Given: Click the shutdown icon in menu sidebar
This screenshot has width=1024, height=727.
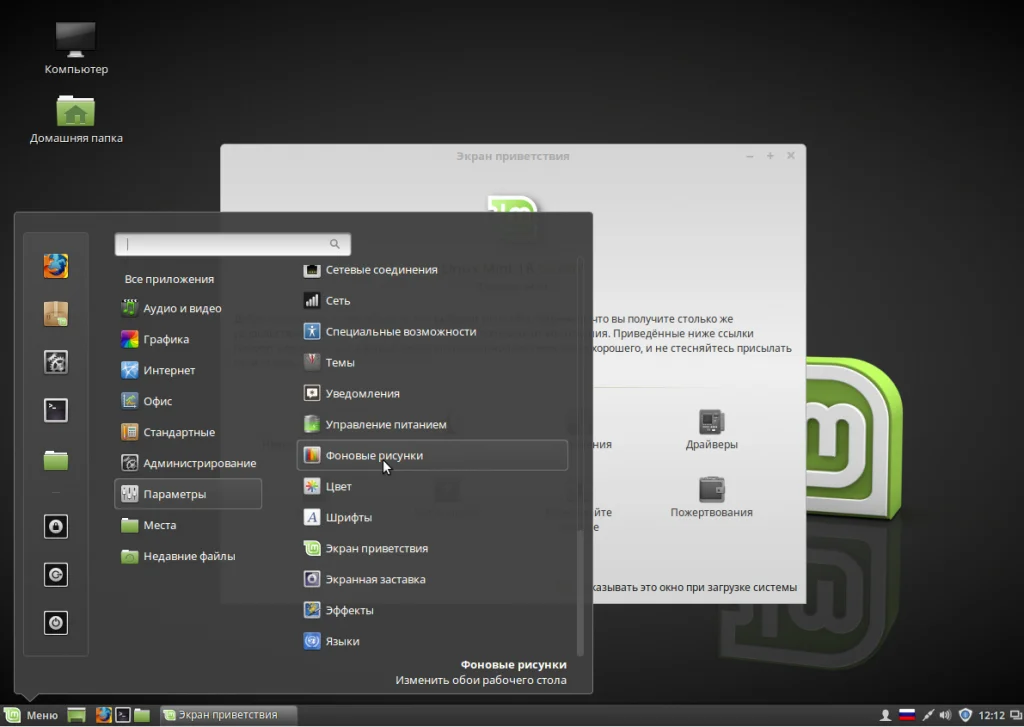Looking at the screenshot, I should click(x=56, y=622).
